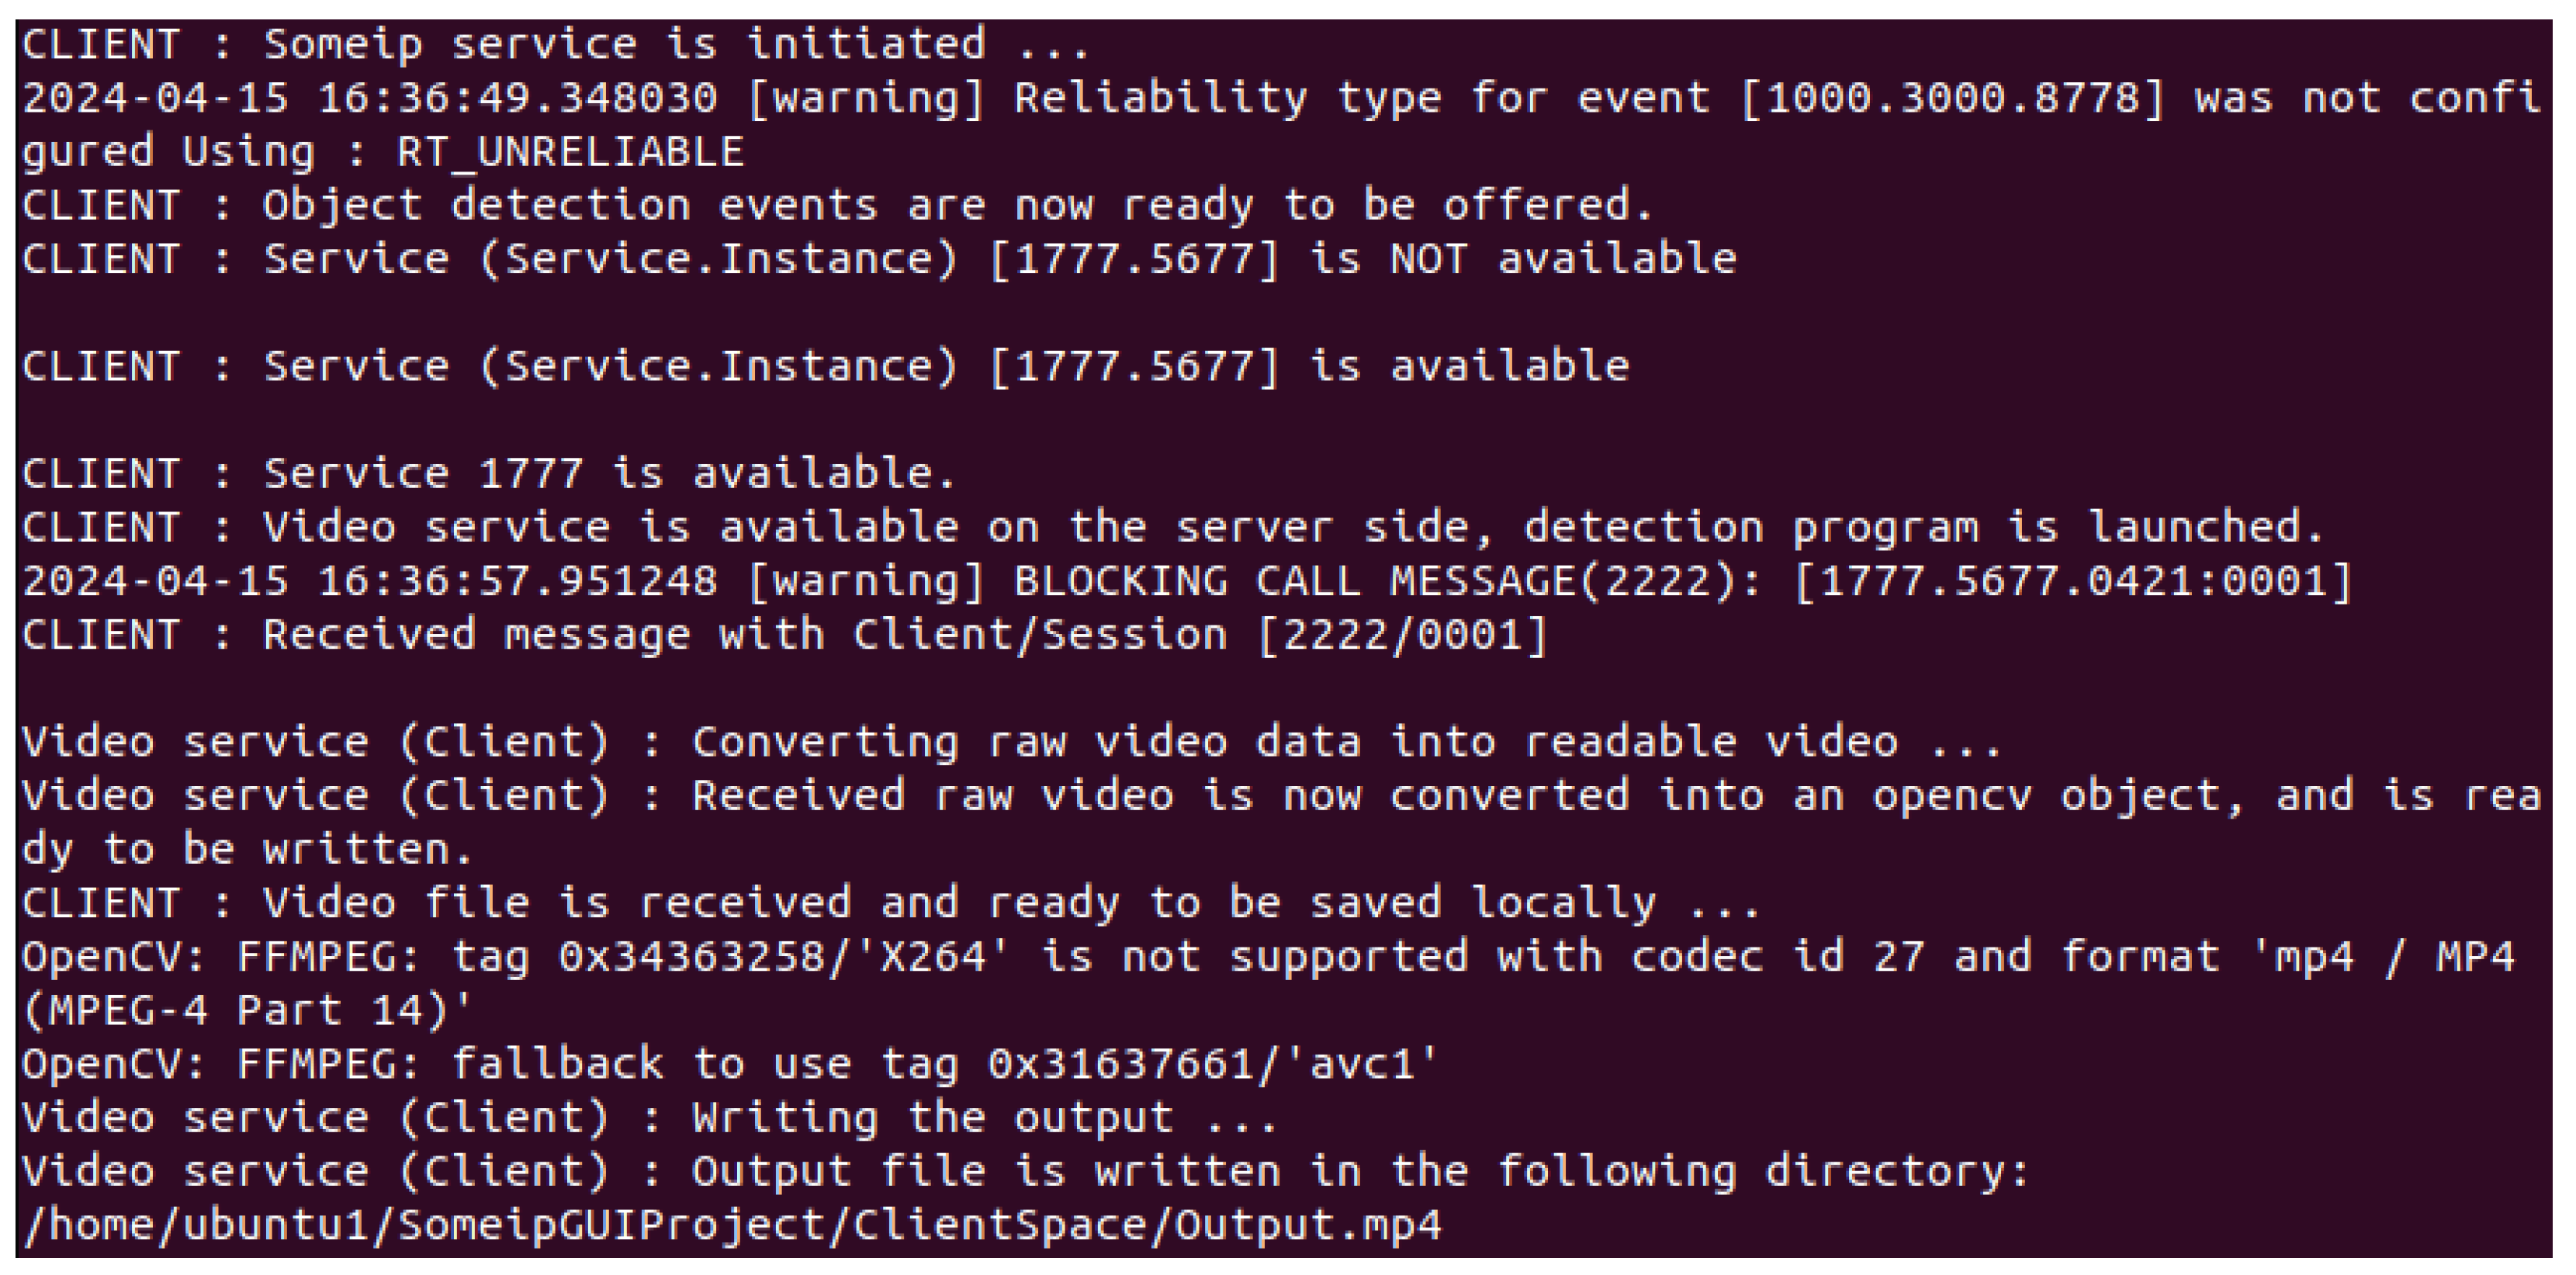Click the "detection program is launched" text
The width and height of the screenshot is (2576, 1275).
(x=1922, y=528)
